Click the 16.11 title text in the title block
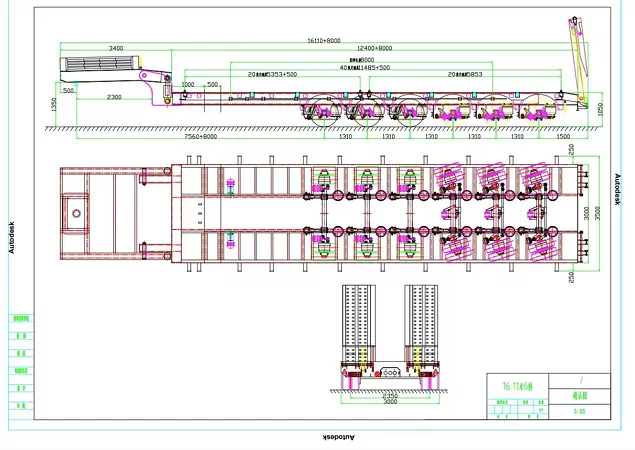The image size is (635, 450). pos(518,386)
